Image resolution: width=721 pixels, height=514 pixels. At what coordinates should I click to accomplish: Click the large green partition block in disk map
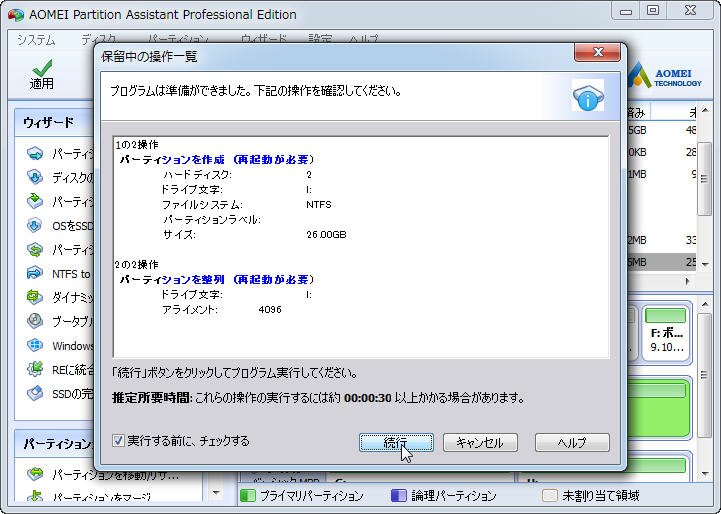tap(658, 407)
